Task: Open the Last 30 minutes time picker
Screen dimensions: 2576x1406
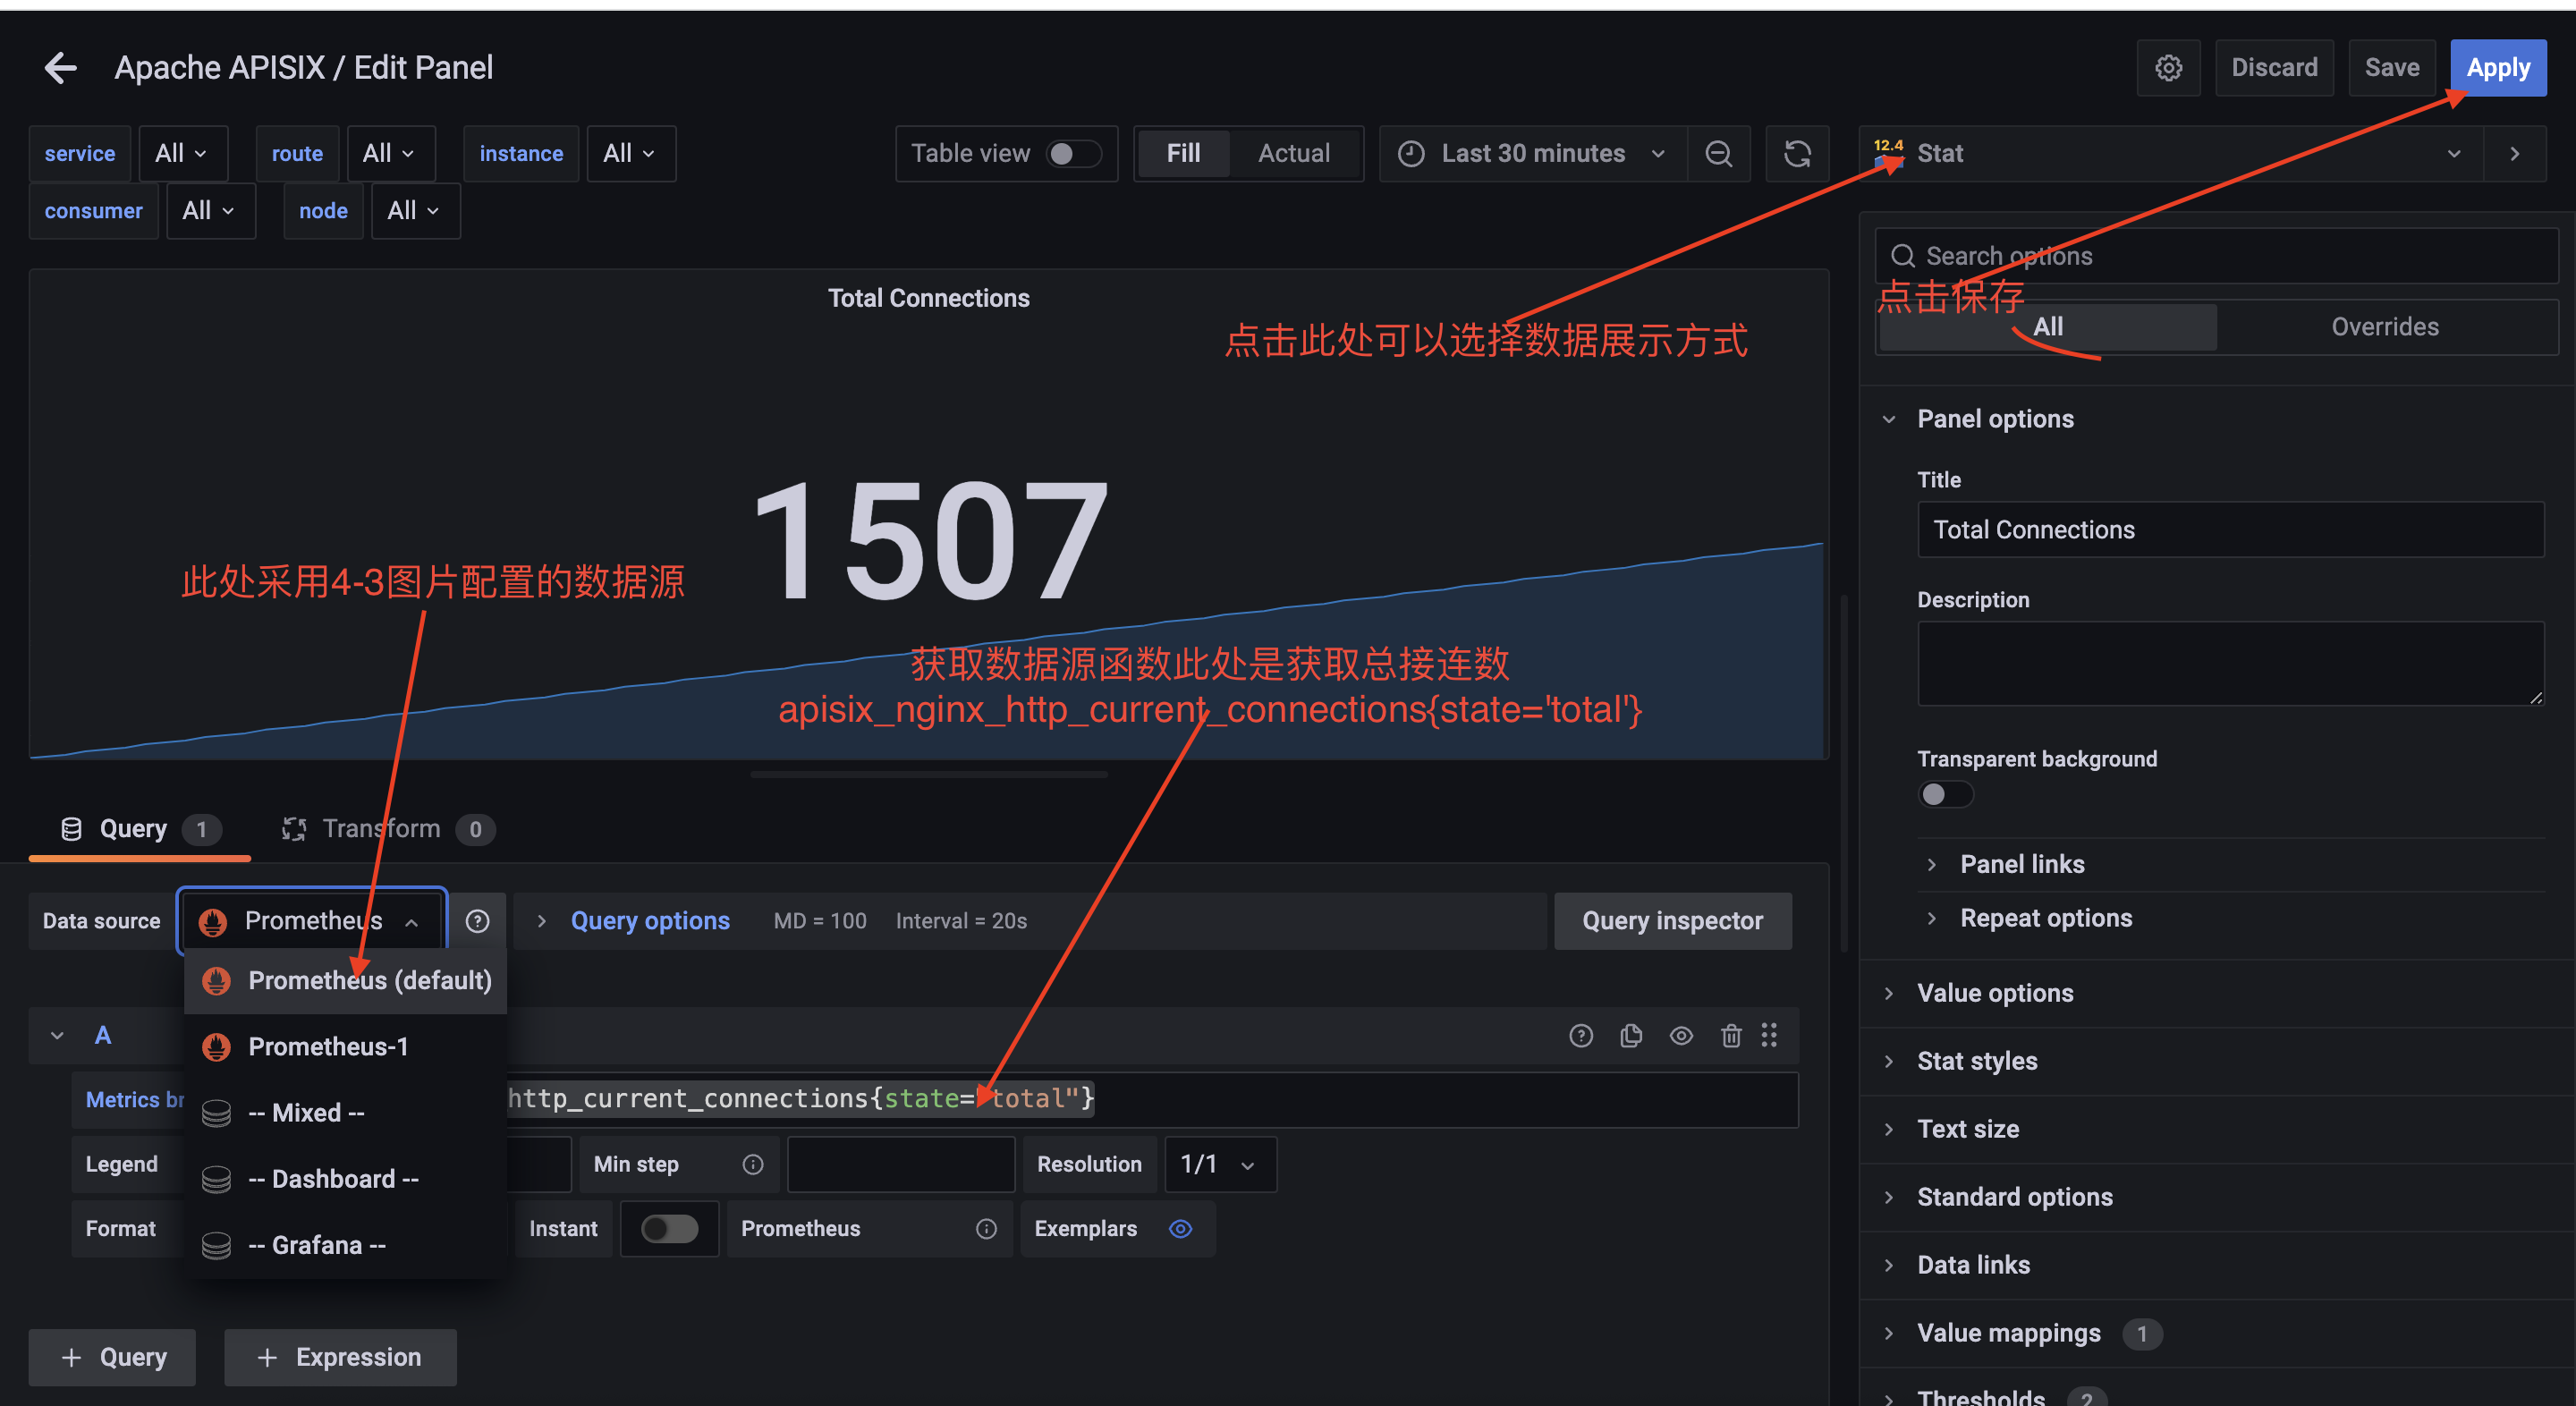Action: tap(1532, 154)
